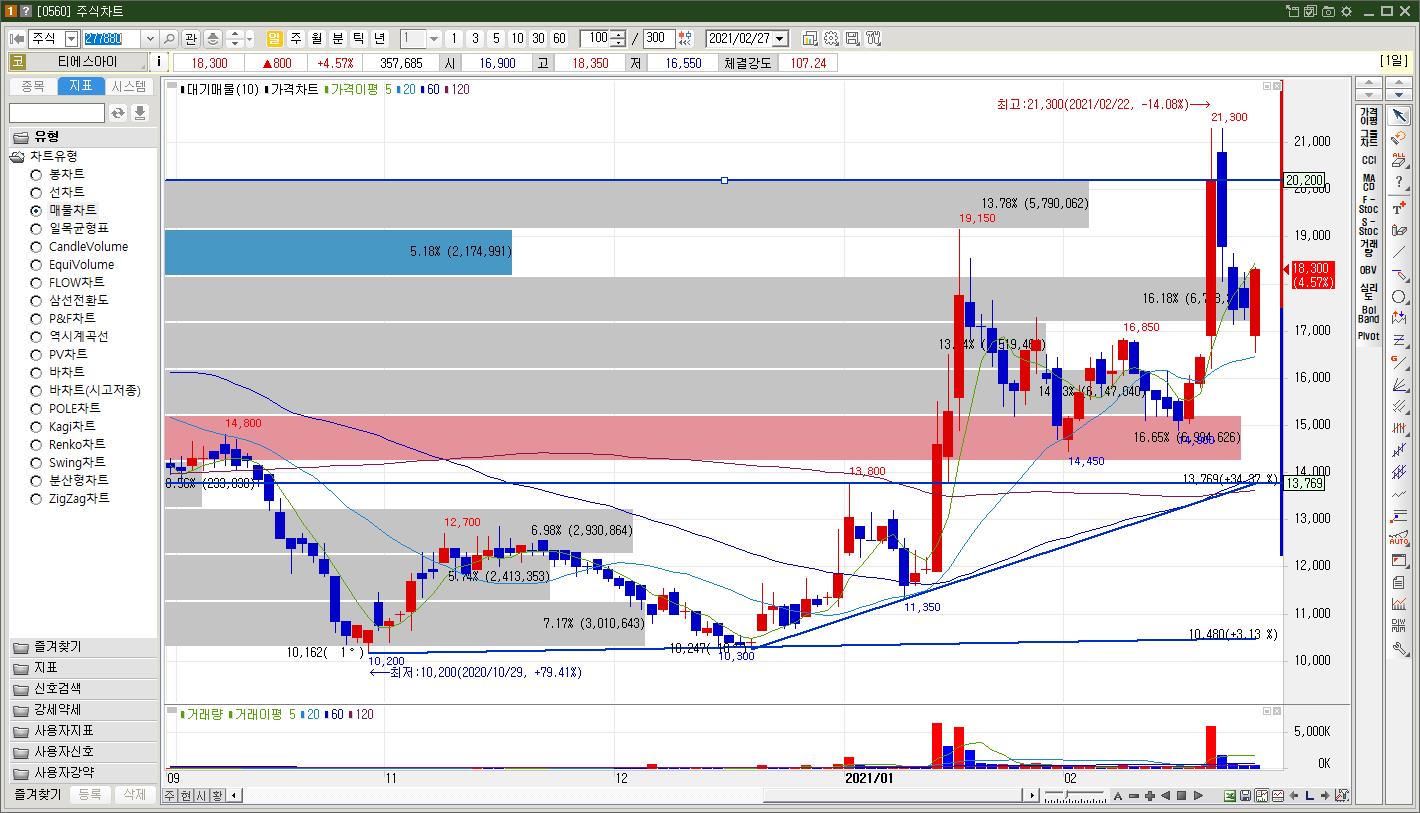Open the OBV indicator shortcut
This screenshot has width=1420, height=813.
click(x=1368, y=270)
